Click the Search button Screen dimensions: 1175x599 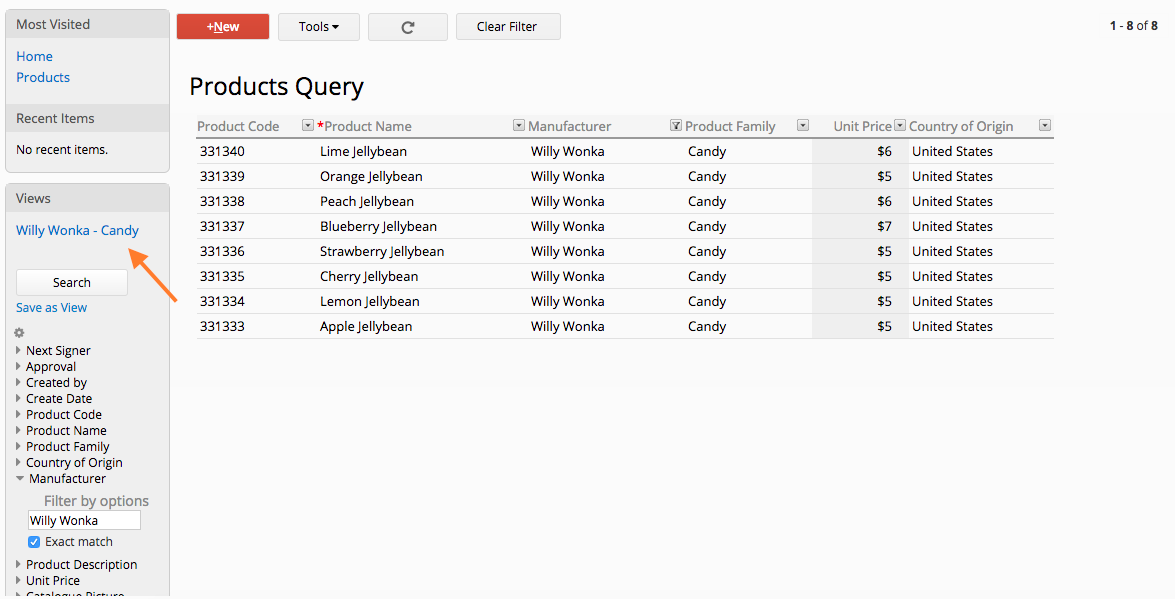72,283
